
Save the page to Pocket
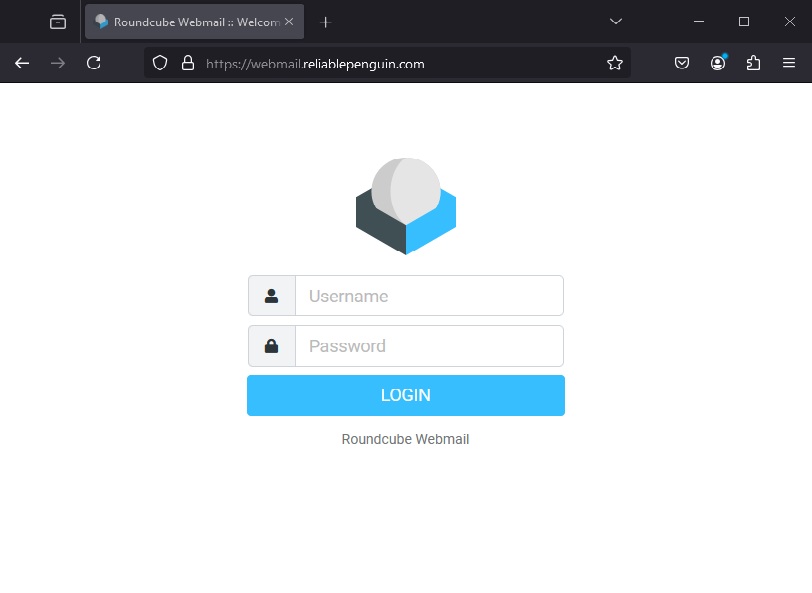click(682, 63)
